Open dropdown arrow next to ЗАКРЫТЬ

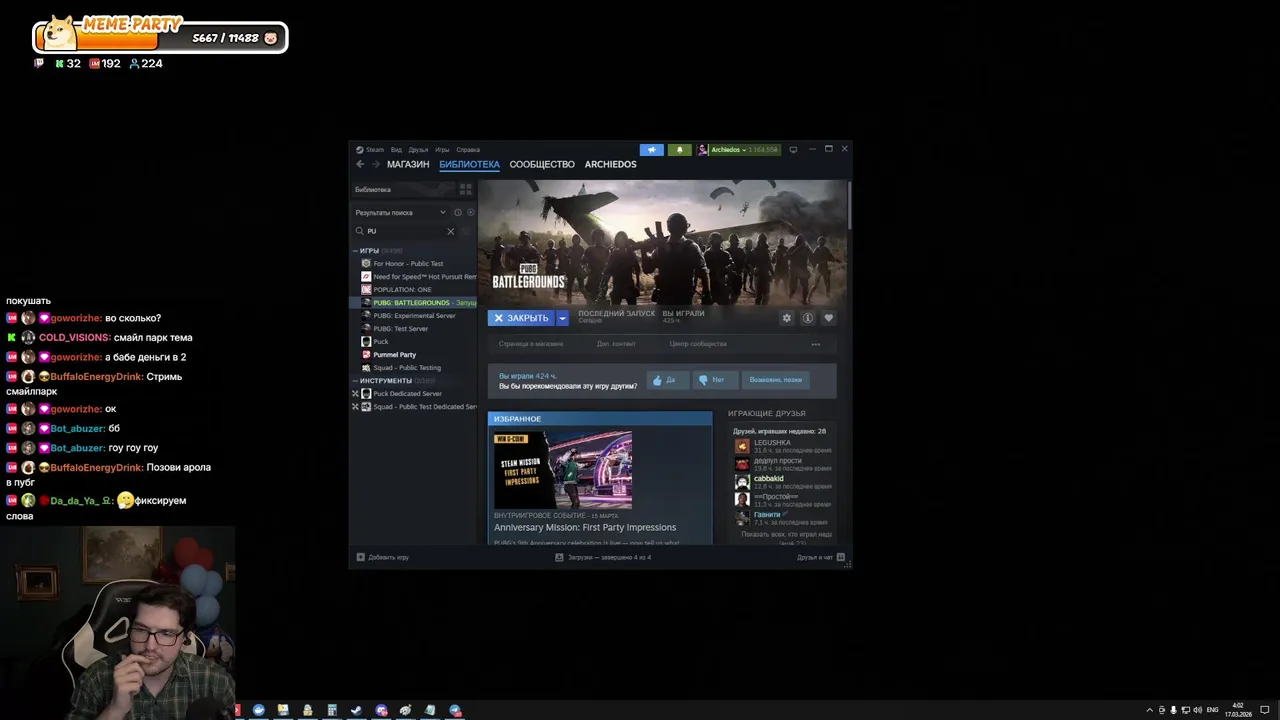[563, 318]
